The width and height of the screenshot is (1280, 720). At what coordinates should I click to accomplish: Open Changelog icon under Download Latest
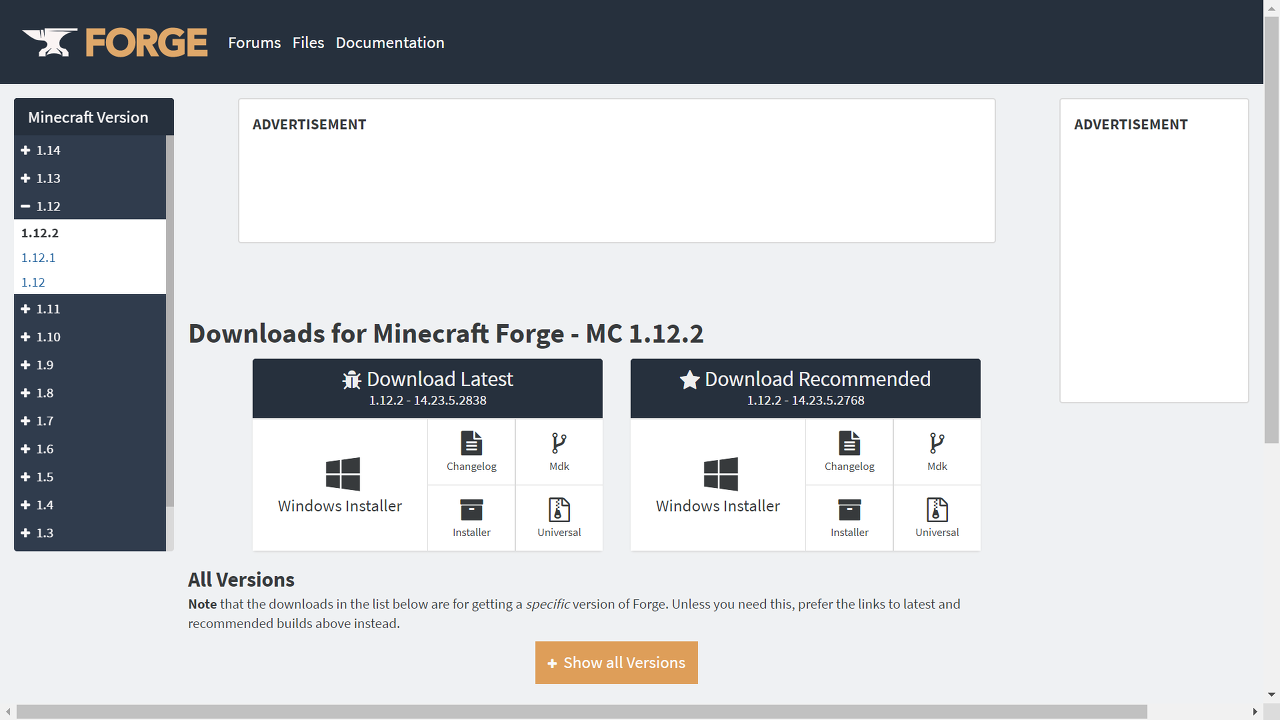[x=471, y=443]
